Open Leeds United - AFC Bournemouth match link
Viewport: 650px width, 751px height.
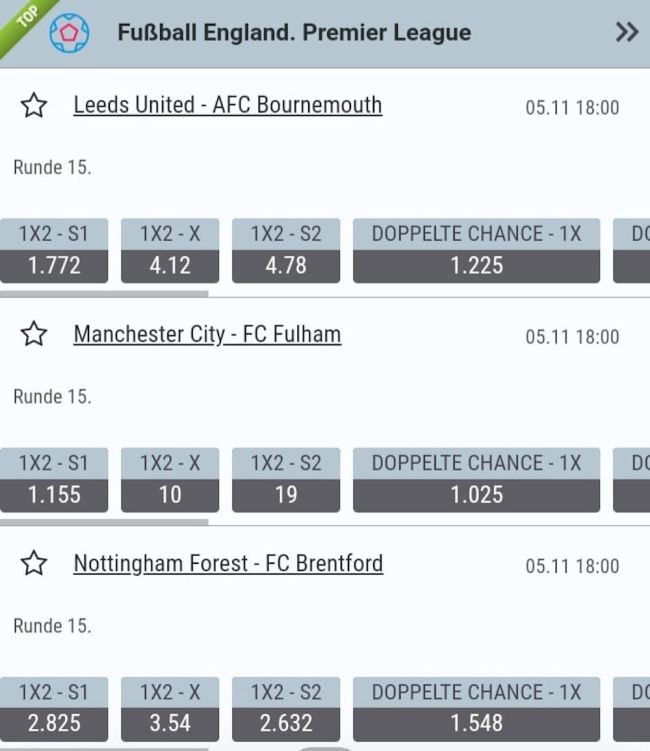227,105
